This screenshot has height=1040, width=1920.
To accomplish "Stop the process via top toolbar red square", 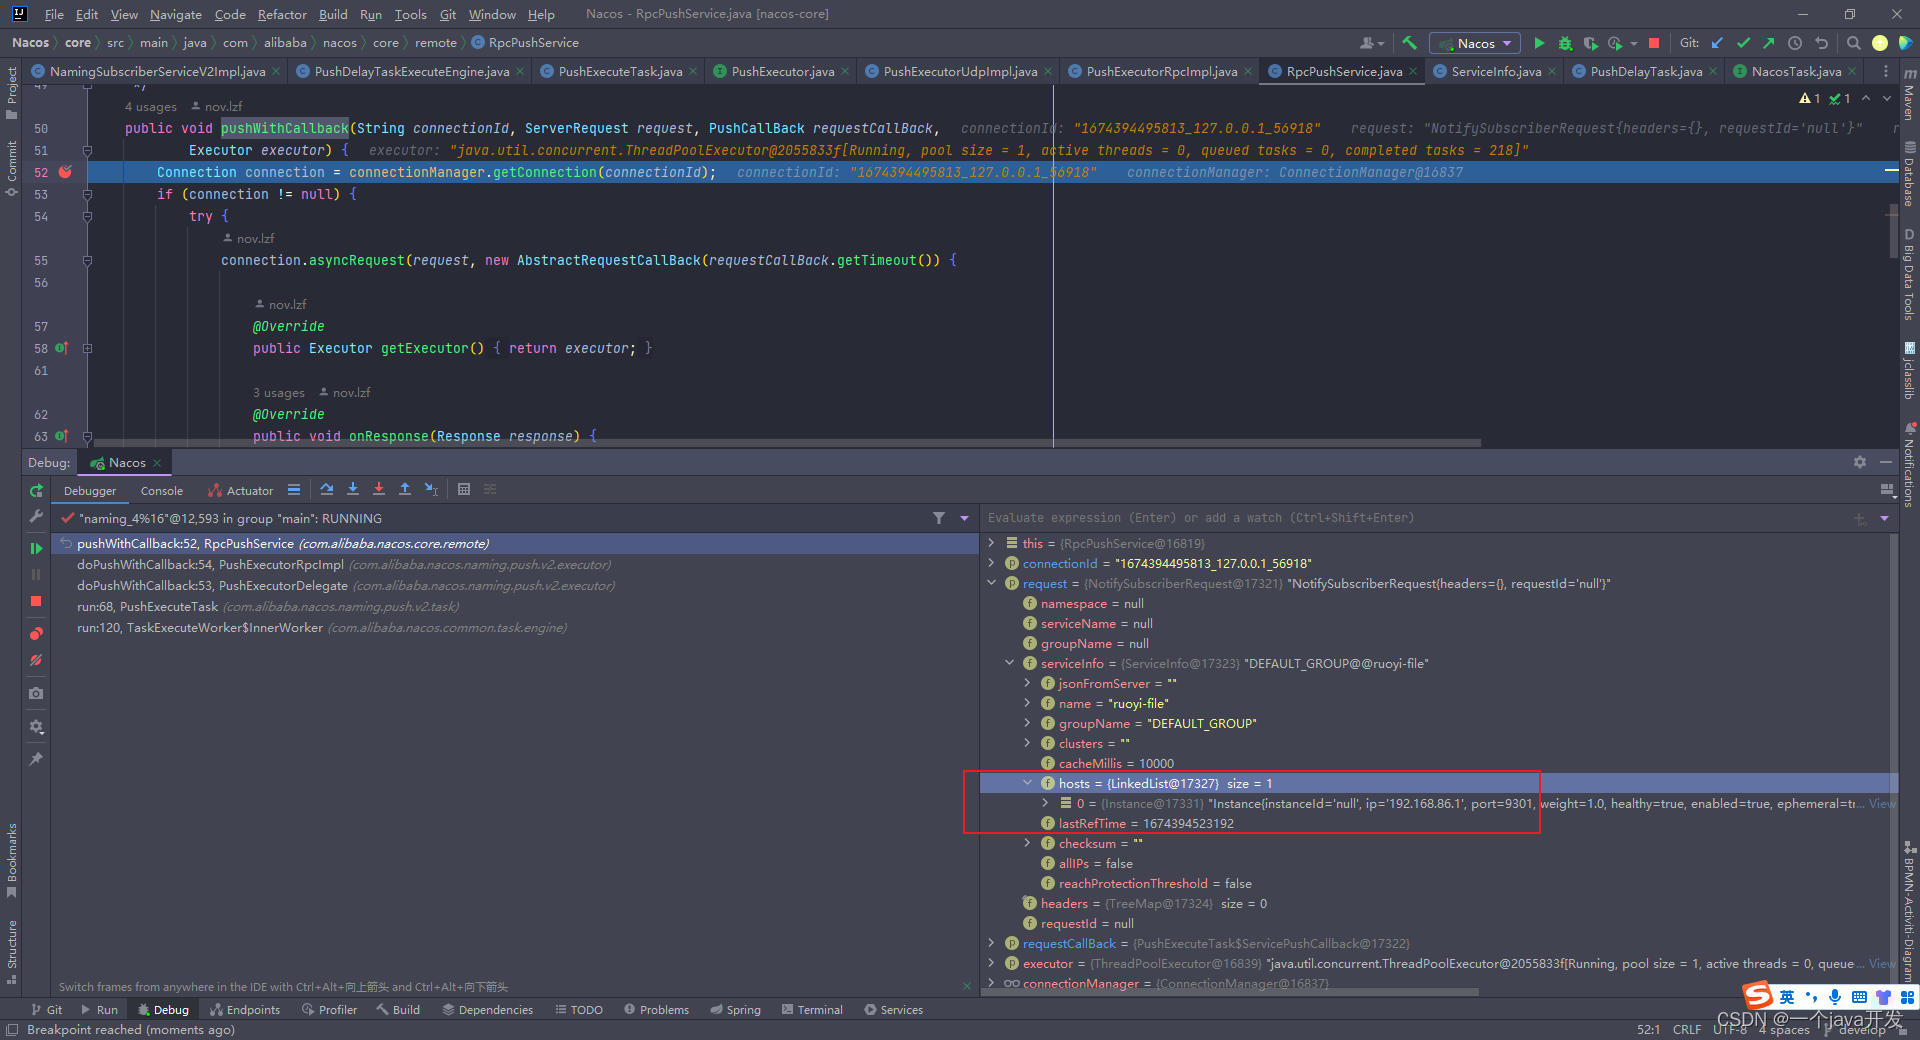I will click(1654, 43).
